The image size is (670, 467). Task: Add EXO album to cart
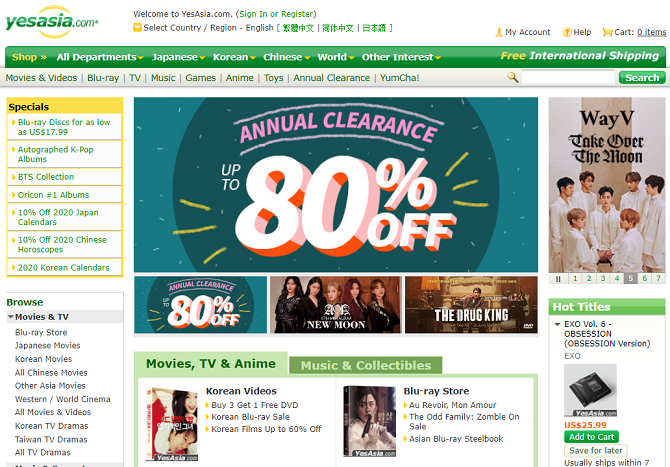pos(591,437)
